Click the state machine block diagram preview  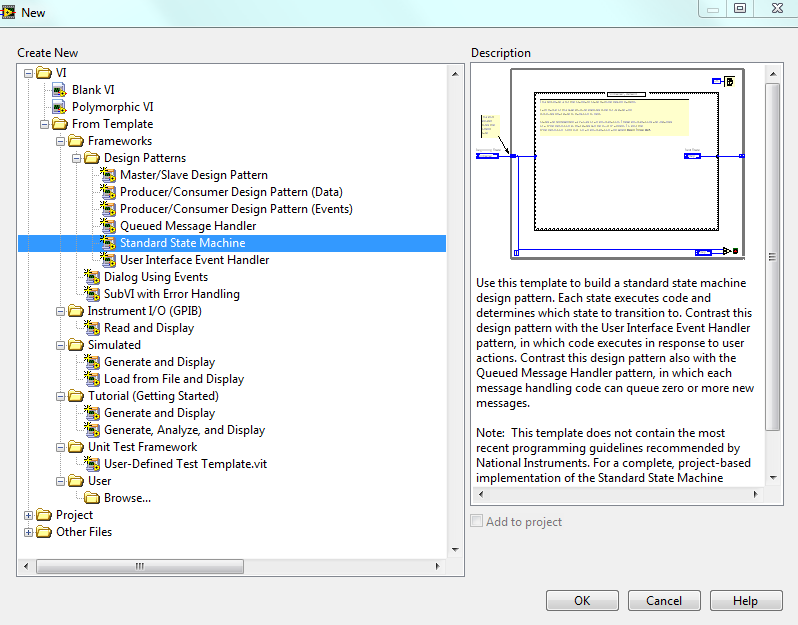(610, 164)
